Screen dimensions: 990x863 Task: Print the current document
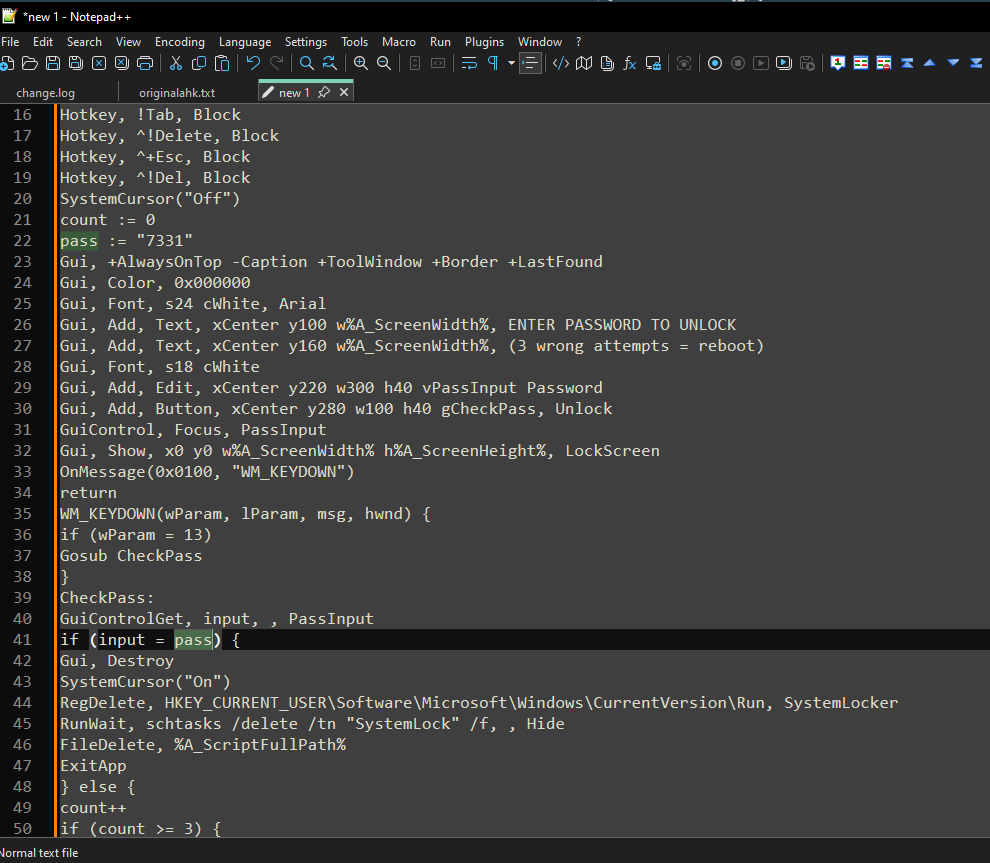(x=145, y=63)
